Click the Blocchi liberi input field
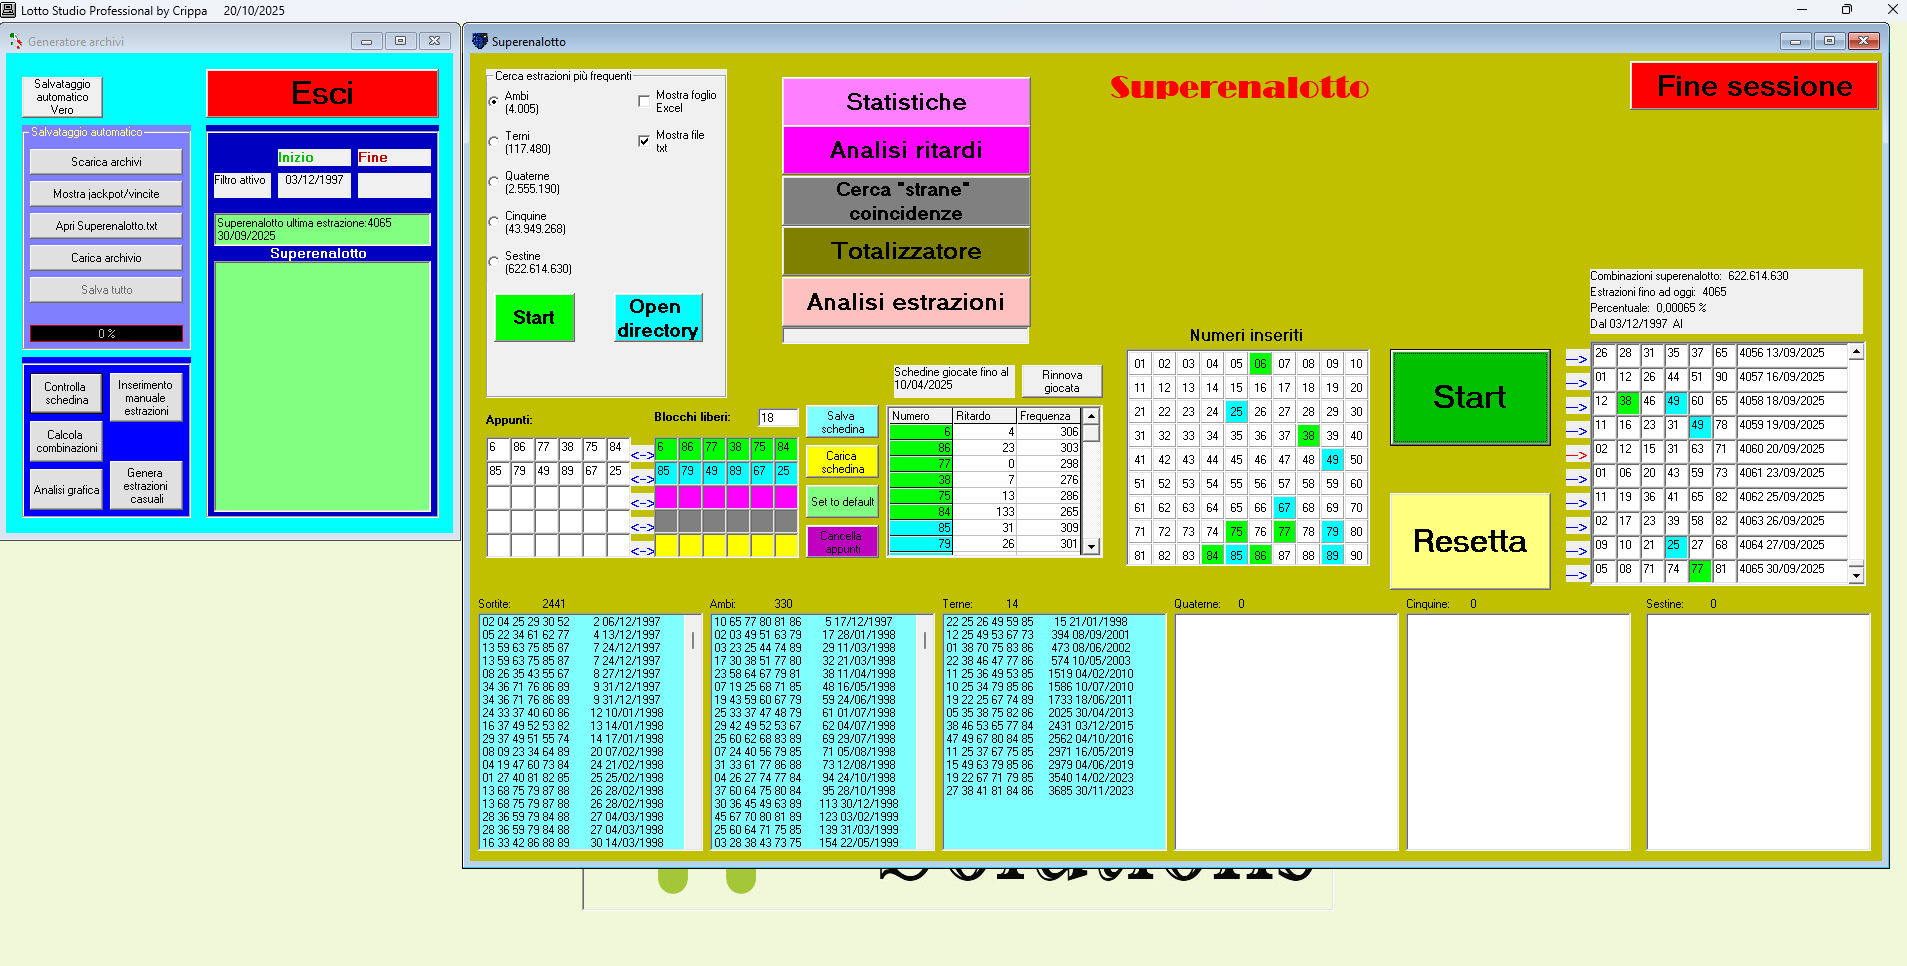The width and height of the screenshot is (1907, 966). coord(777,418)
